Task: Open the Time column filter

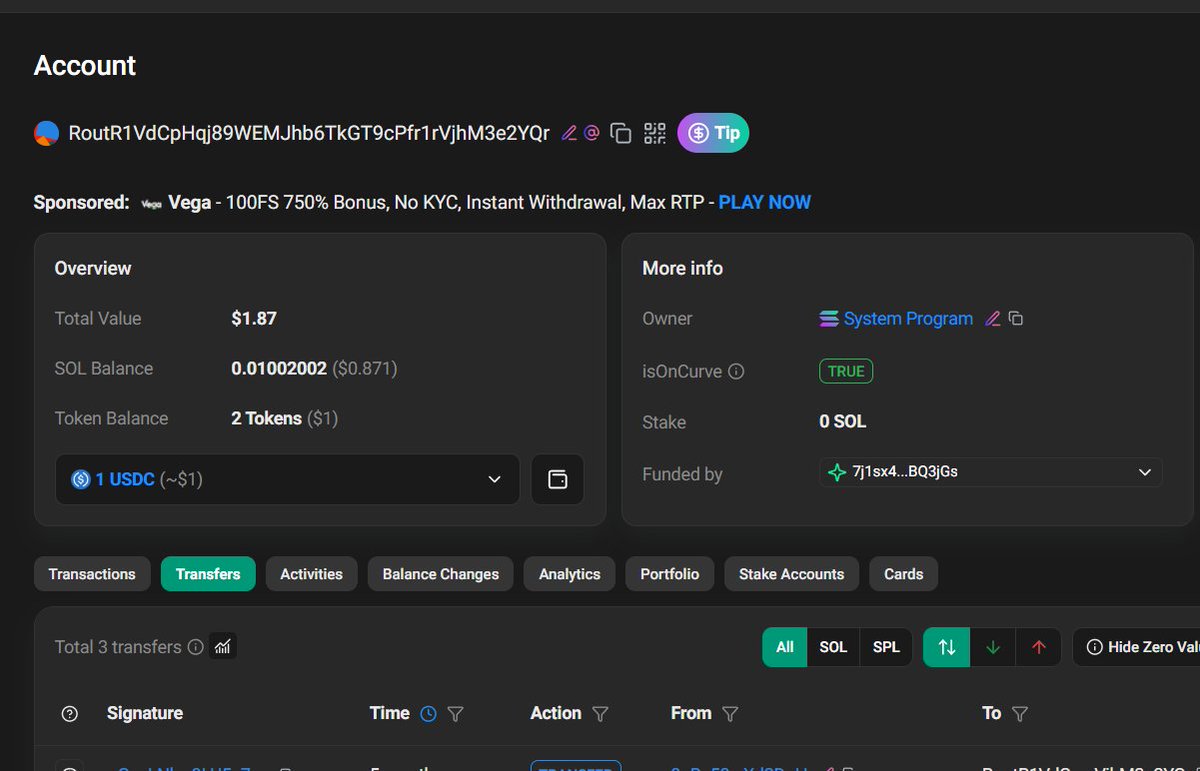Action: click(x=455, y=714)
